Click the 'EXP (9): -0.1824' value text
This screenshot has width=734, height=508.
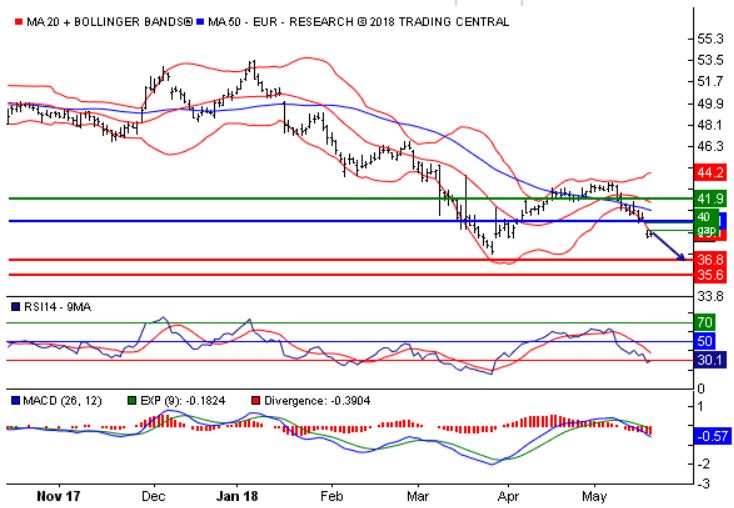183,401
